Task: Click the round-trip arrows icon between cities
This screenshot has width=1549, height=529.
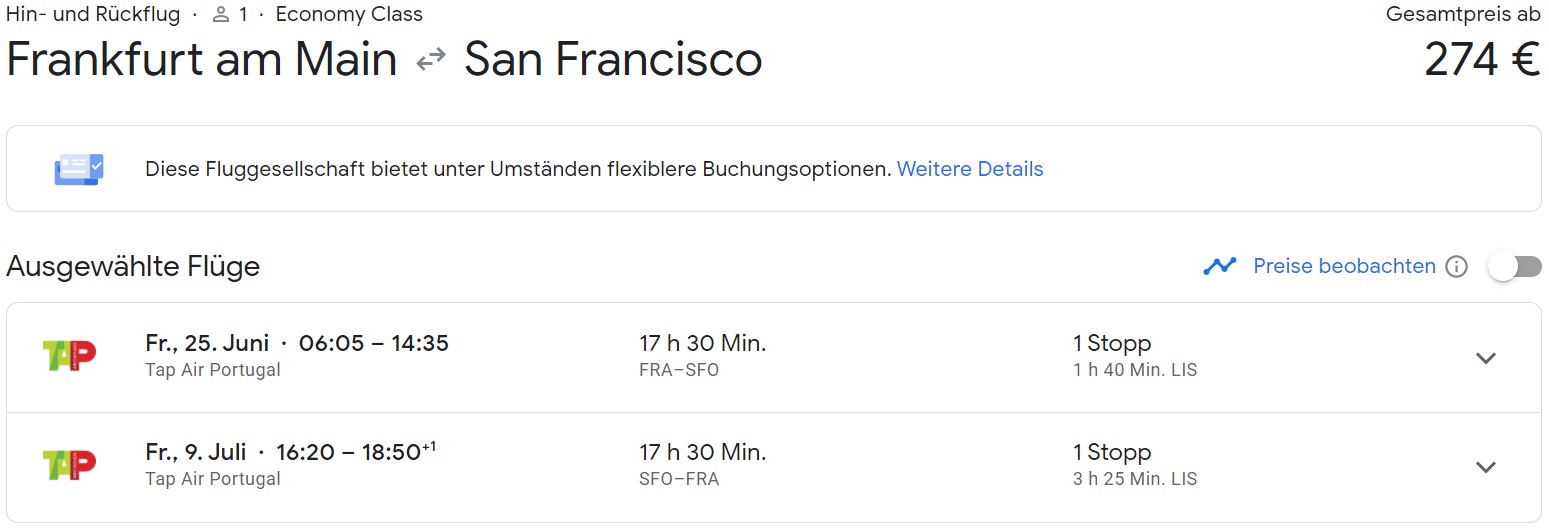Action: [431, 60]
